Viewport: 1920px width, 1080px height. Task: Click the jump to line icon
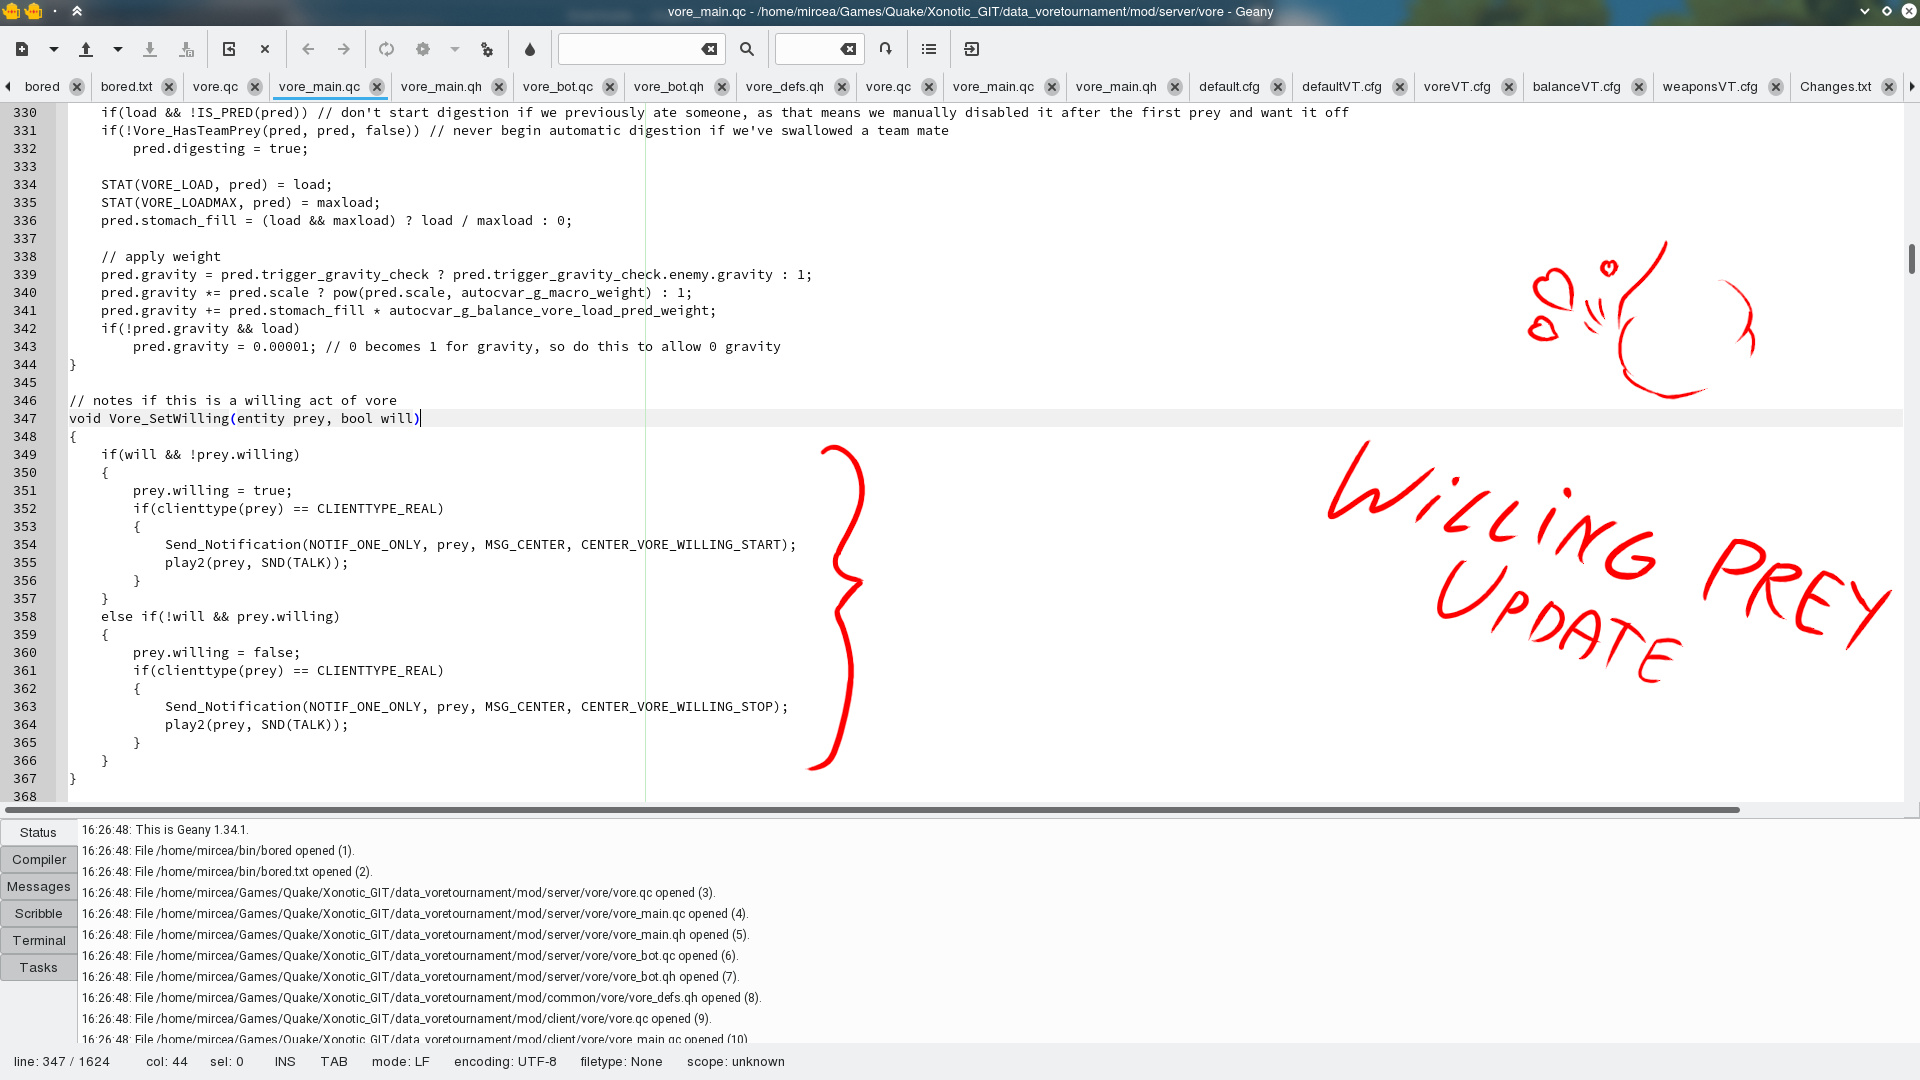click(885, 49)
